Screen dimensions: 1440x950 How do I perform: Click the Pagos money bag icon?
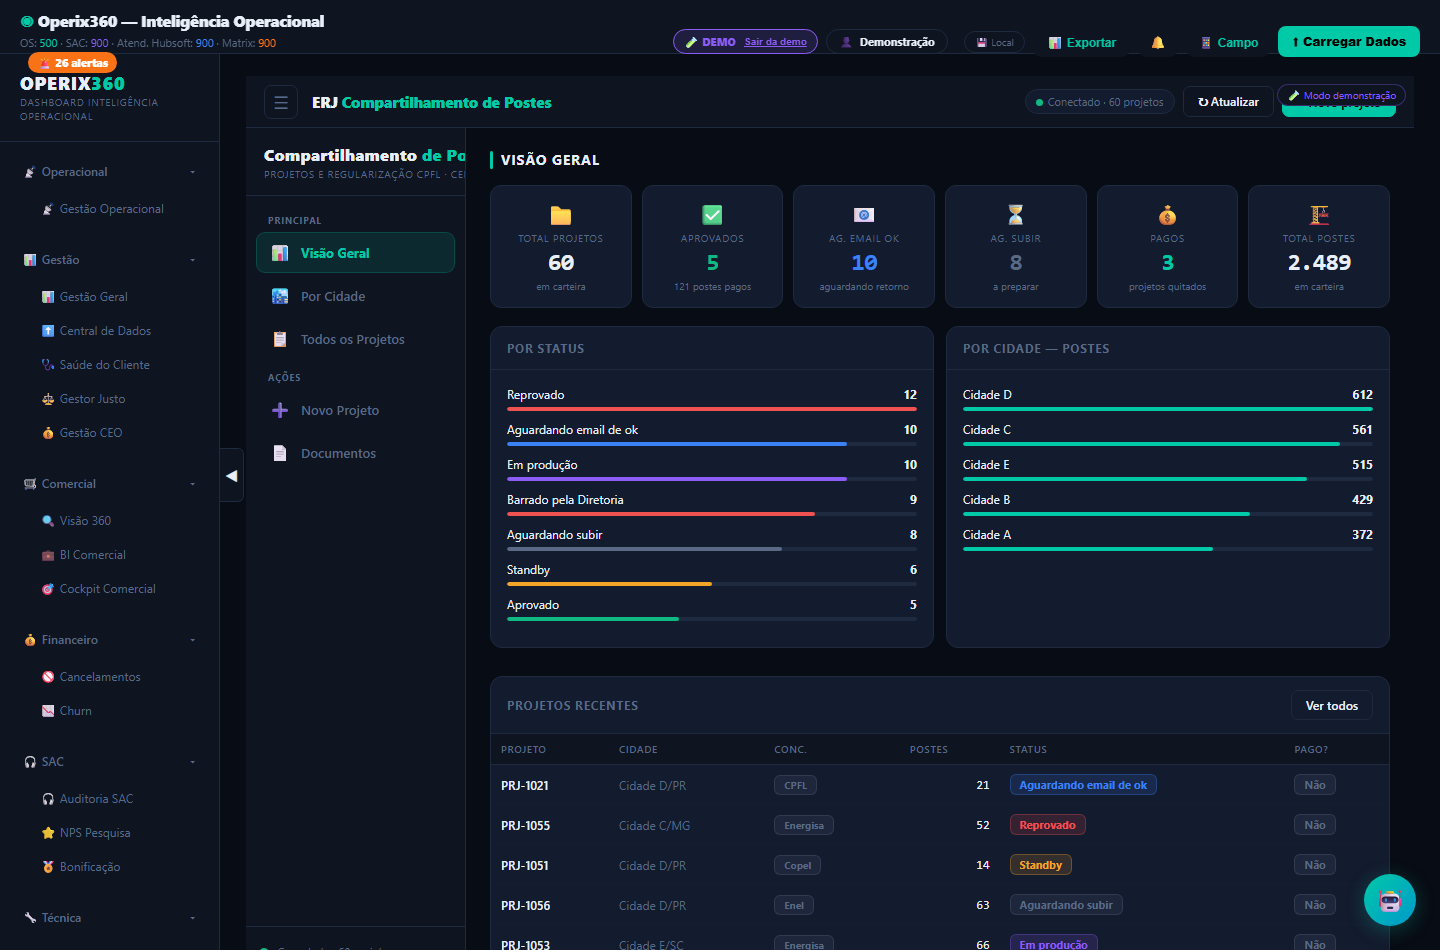pyautogui.click(x=1167, y=215)
